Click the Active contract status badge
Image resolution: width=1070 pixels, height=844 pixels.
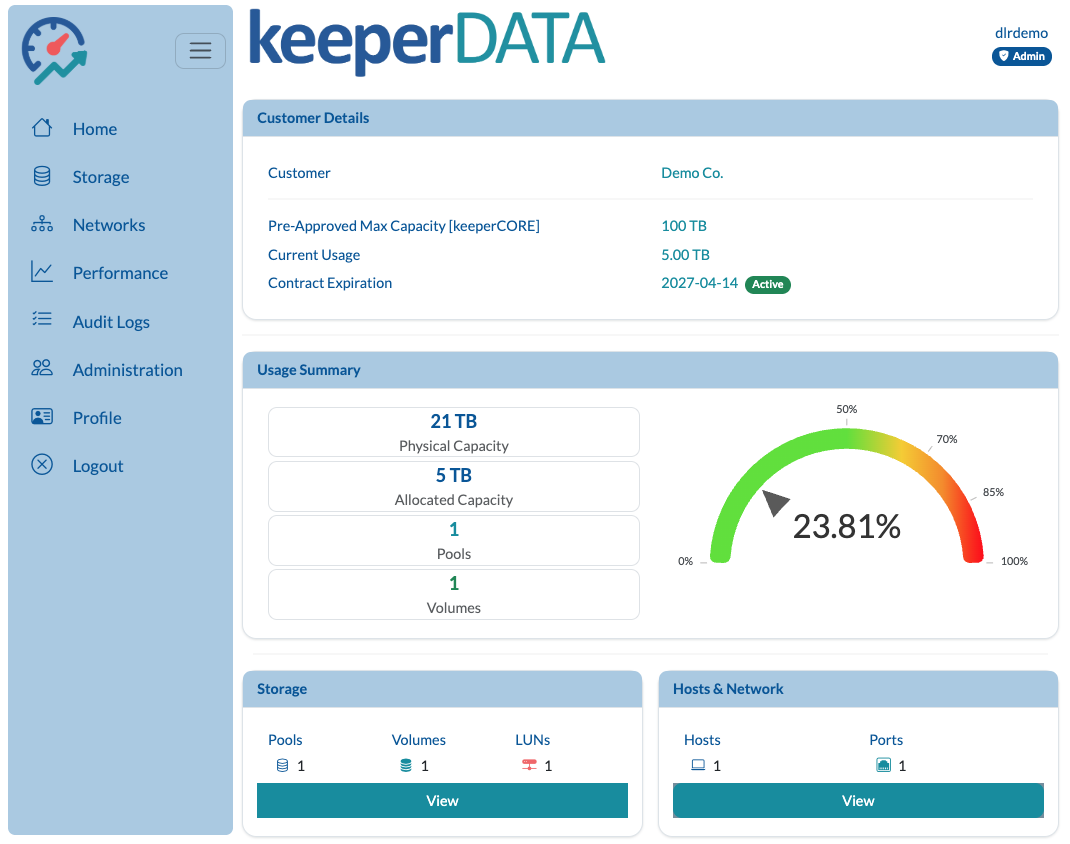(x=768, y=285)
